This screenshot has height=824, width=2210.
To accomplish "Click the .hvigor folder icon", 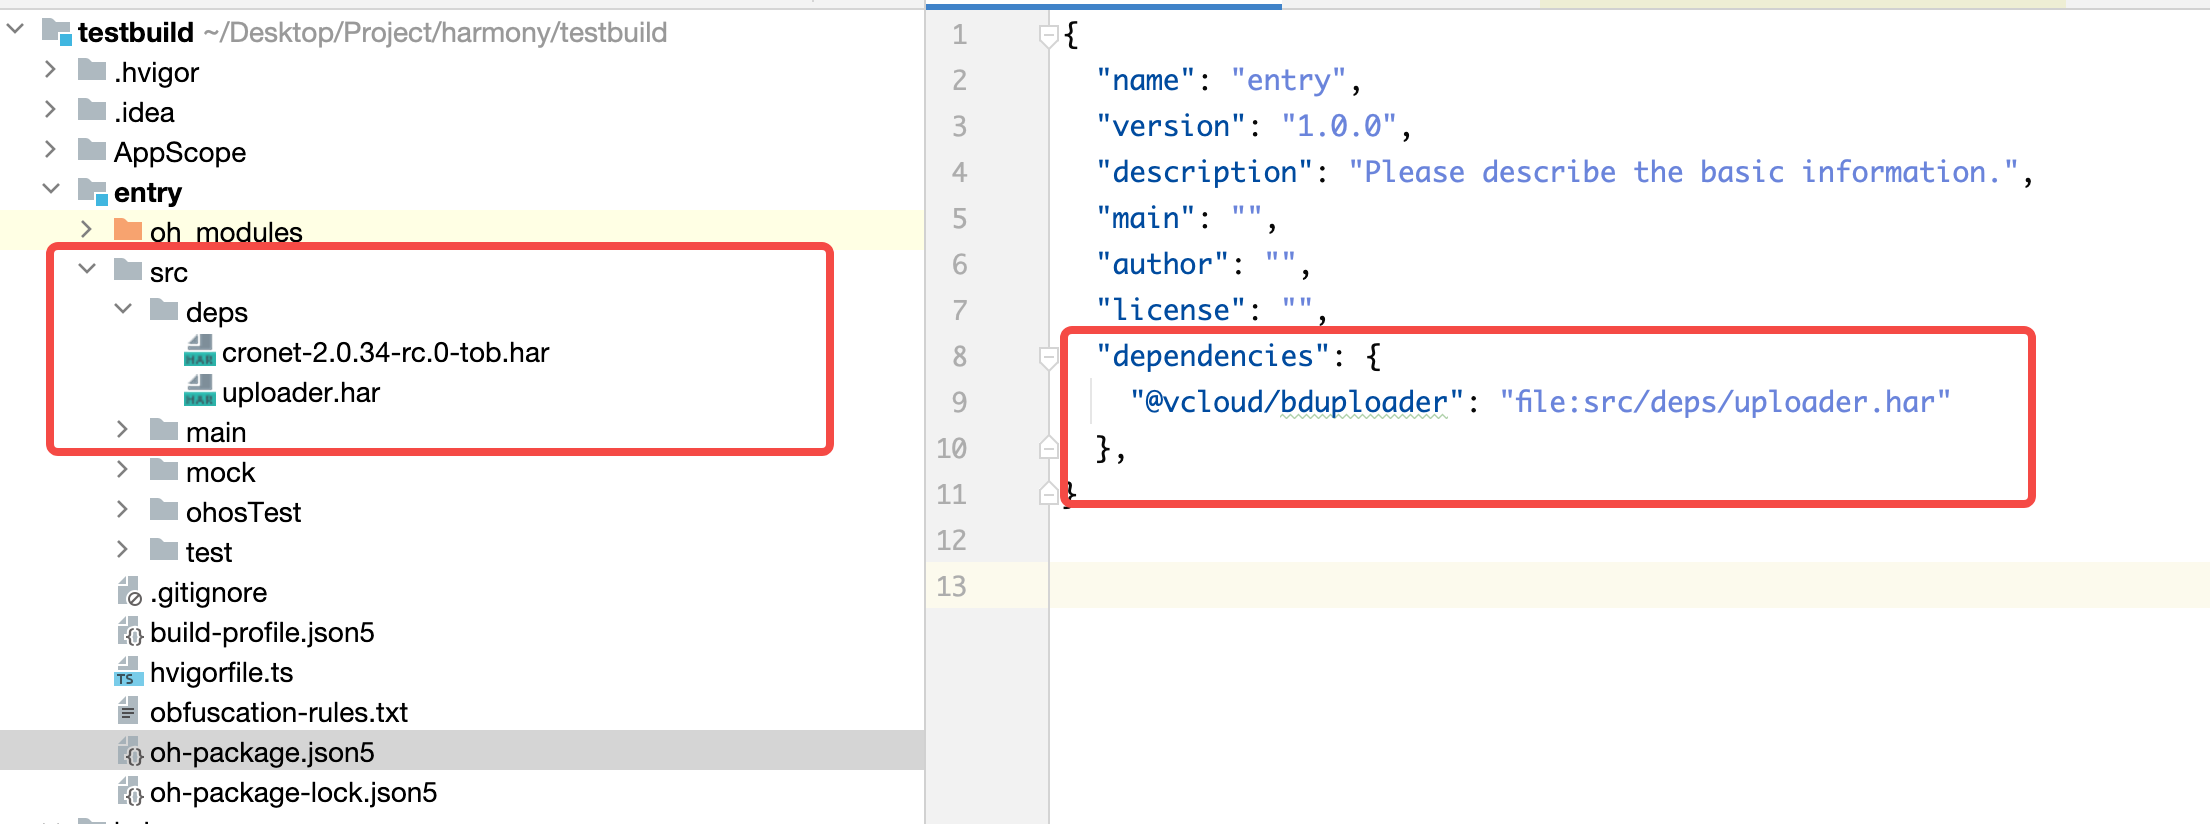I will pyautogui.click(x=92, y=70).
